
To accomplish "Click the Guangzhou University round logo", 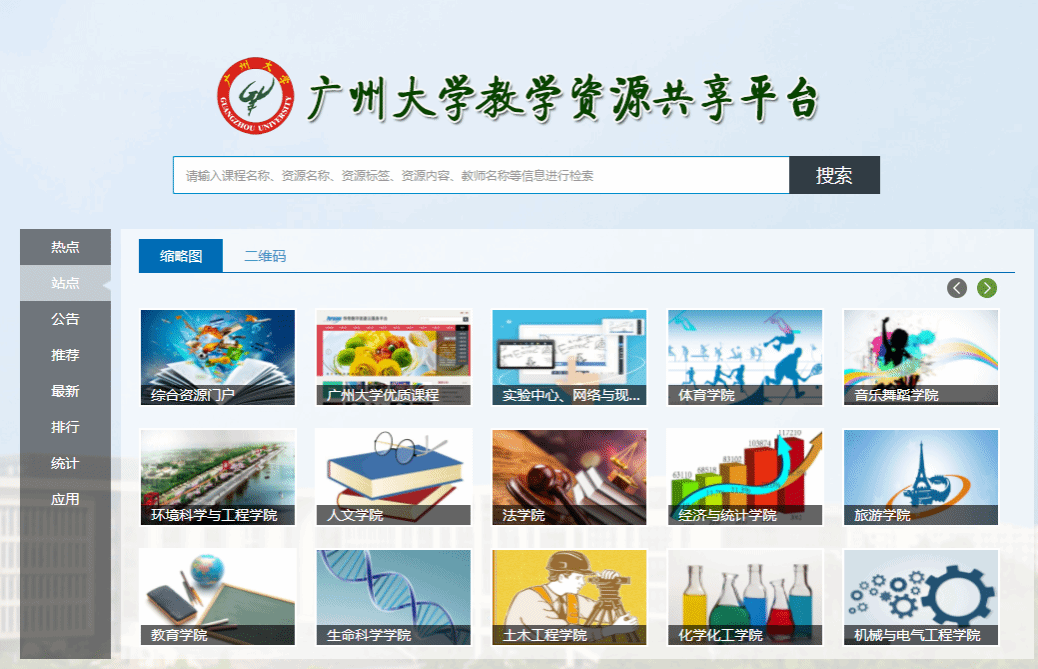I will pos(256,95).
